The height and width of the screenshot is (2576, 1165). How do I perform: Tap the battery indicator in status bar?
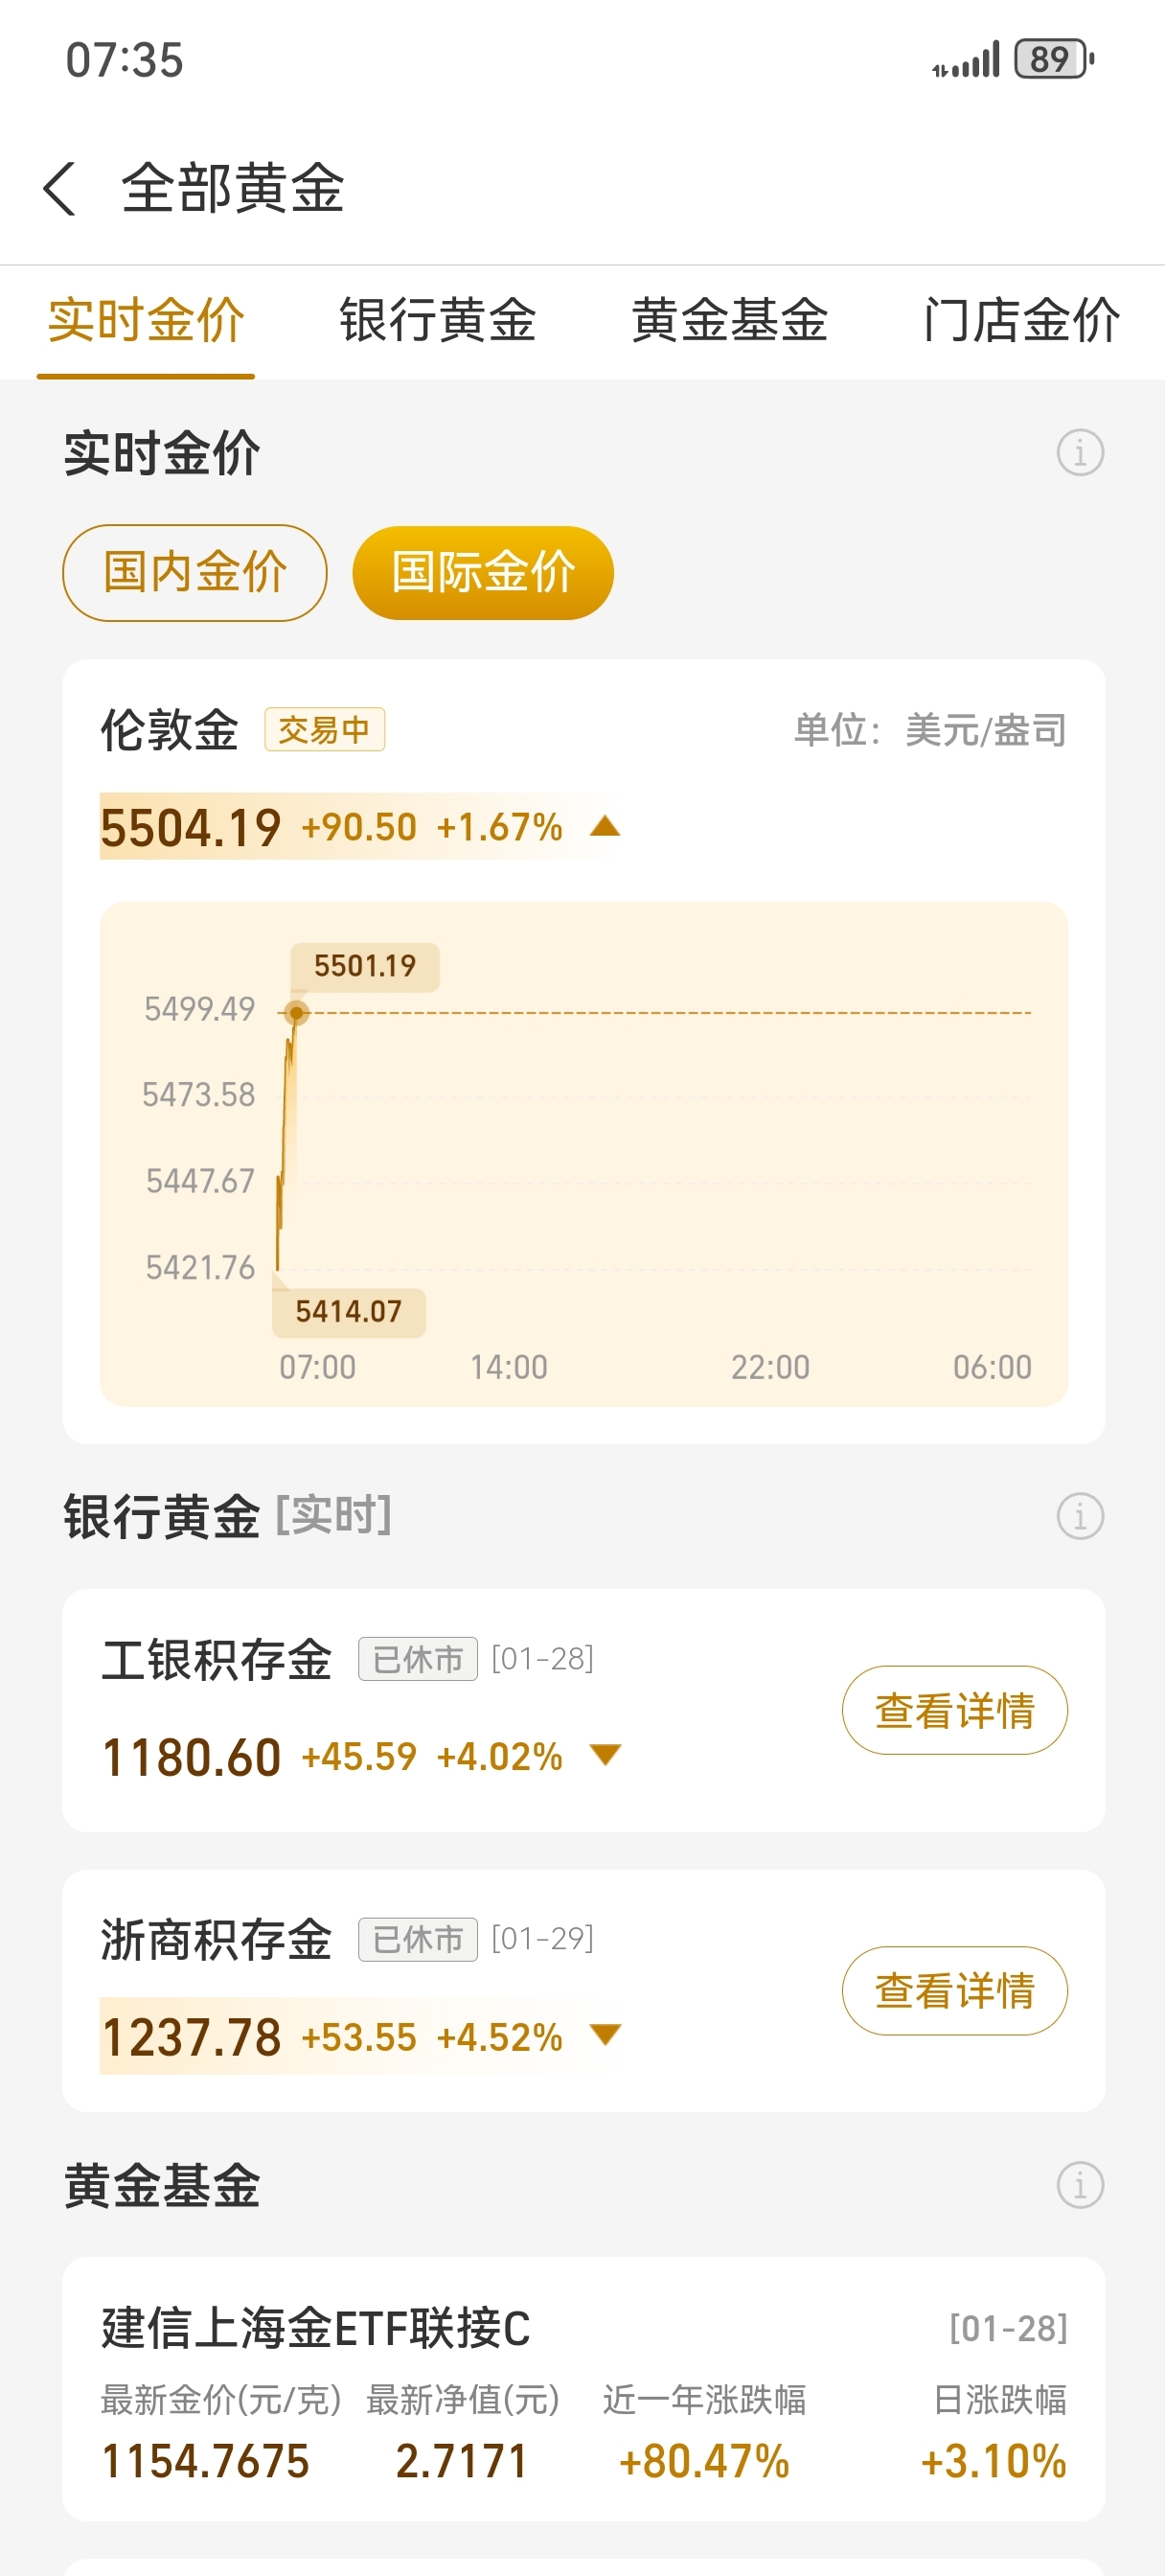pos(1054,59)
